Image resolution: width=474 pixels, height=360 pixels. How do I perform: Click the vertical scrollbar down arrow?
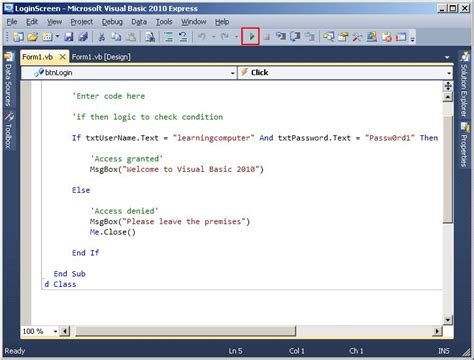[448, 320]
